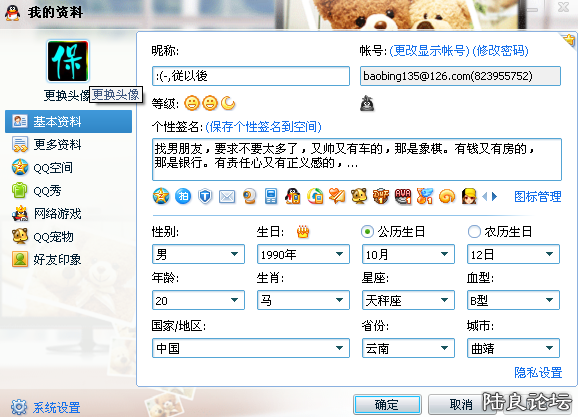Click the girl with yellow cap icon
The width and height of the screenshot is (578, 417).
click(469, 197)
